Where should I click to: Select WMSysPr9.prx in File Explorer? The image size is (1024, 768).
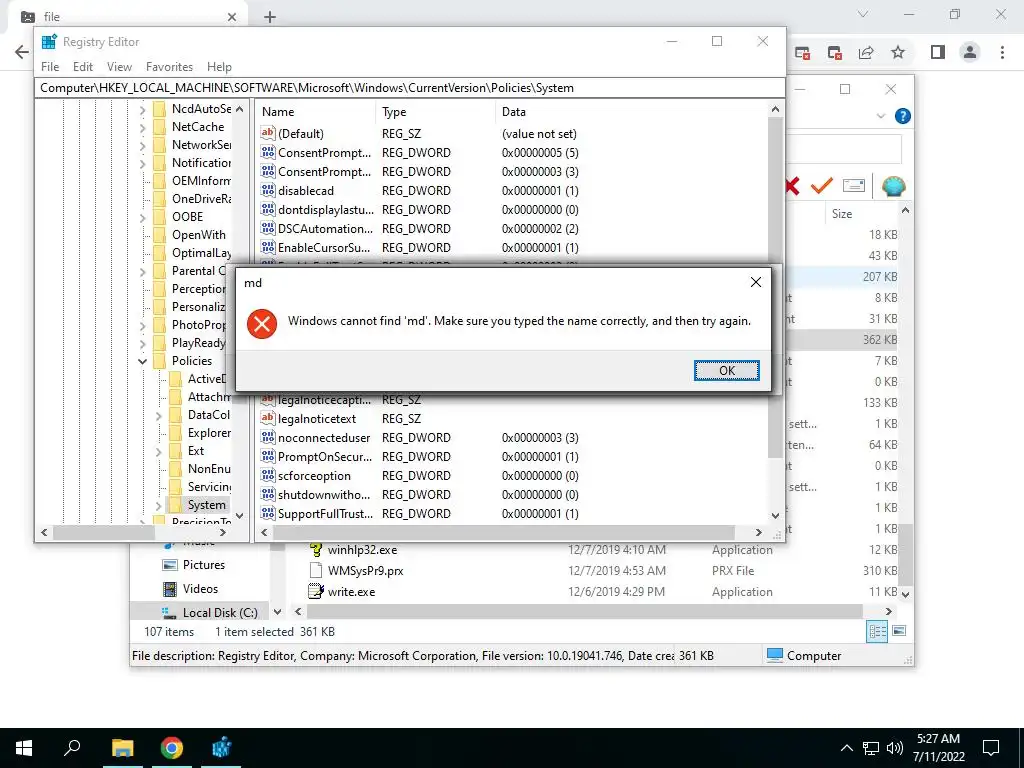click(x=365, y=571)
